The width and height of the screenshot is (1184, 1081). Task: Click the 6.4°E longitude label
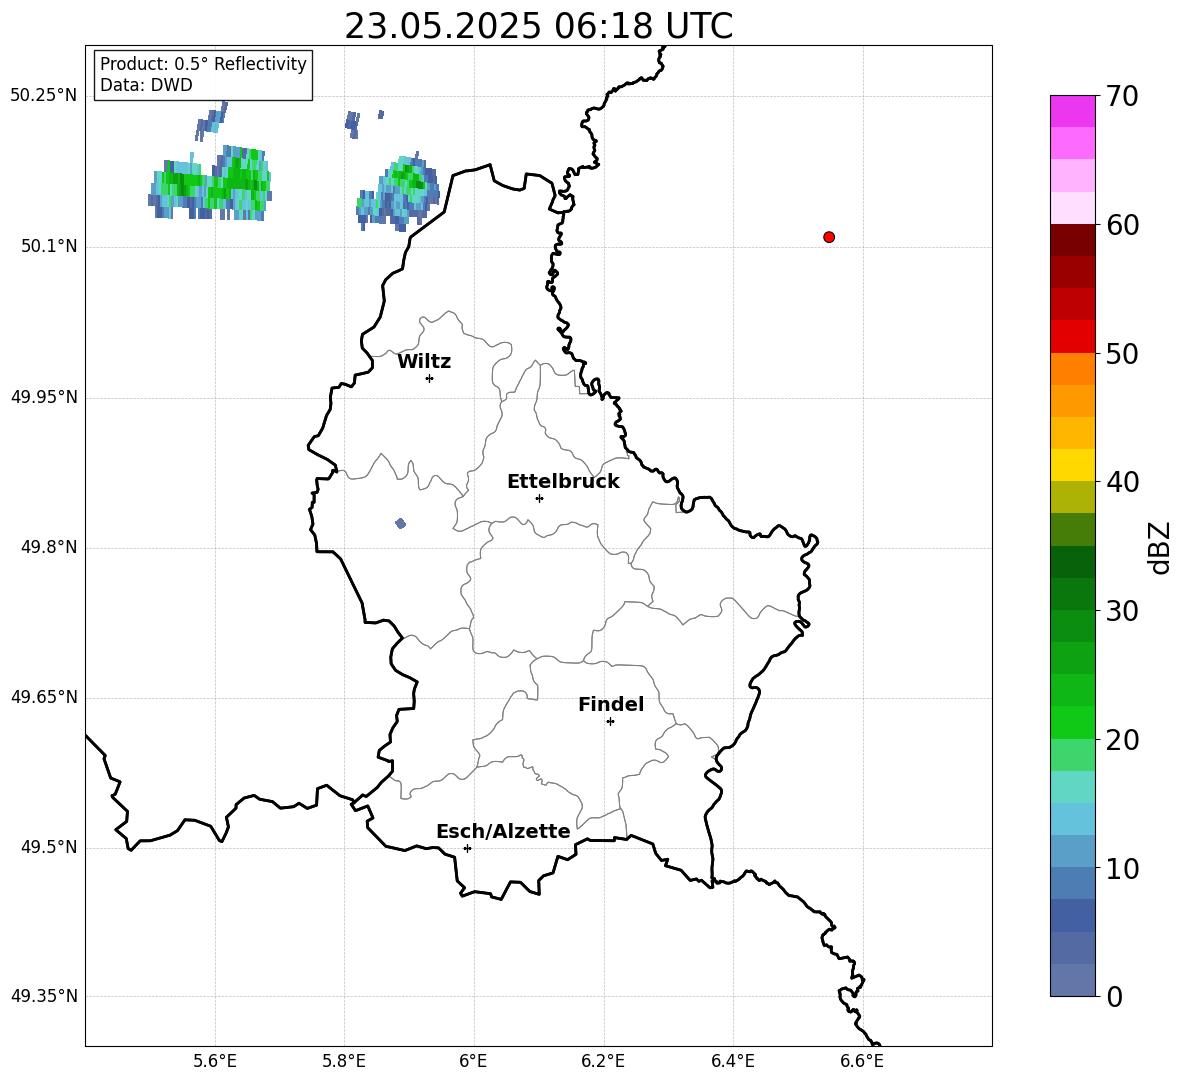pos(732,1061)
